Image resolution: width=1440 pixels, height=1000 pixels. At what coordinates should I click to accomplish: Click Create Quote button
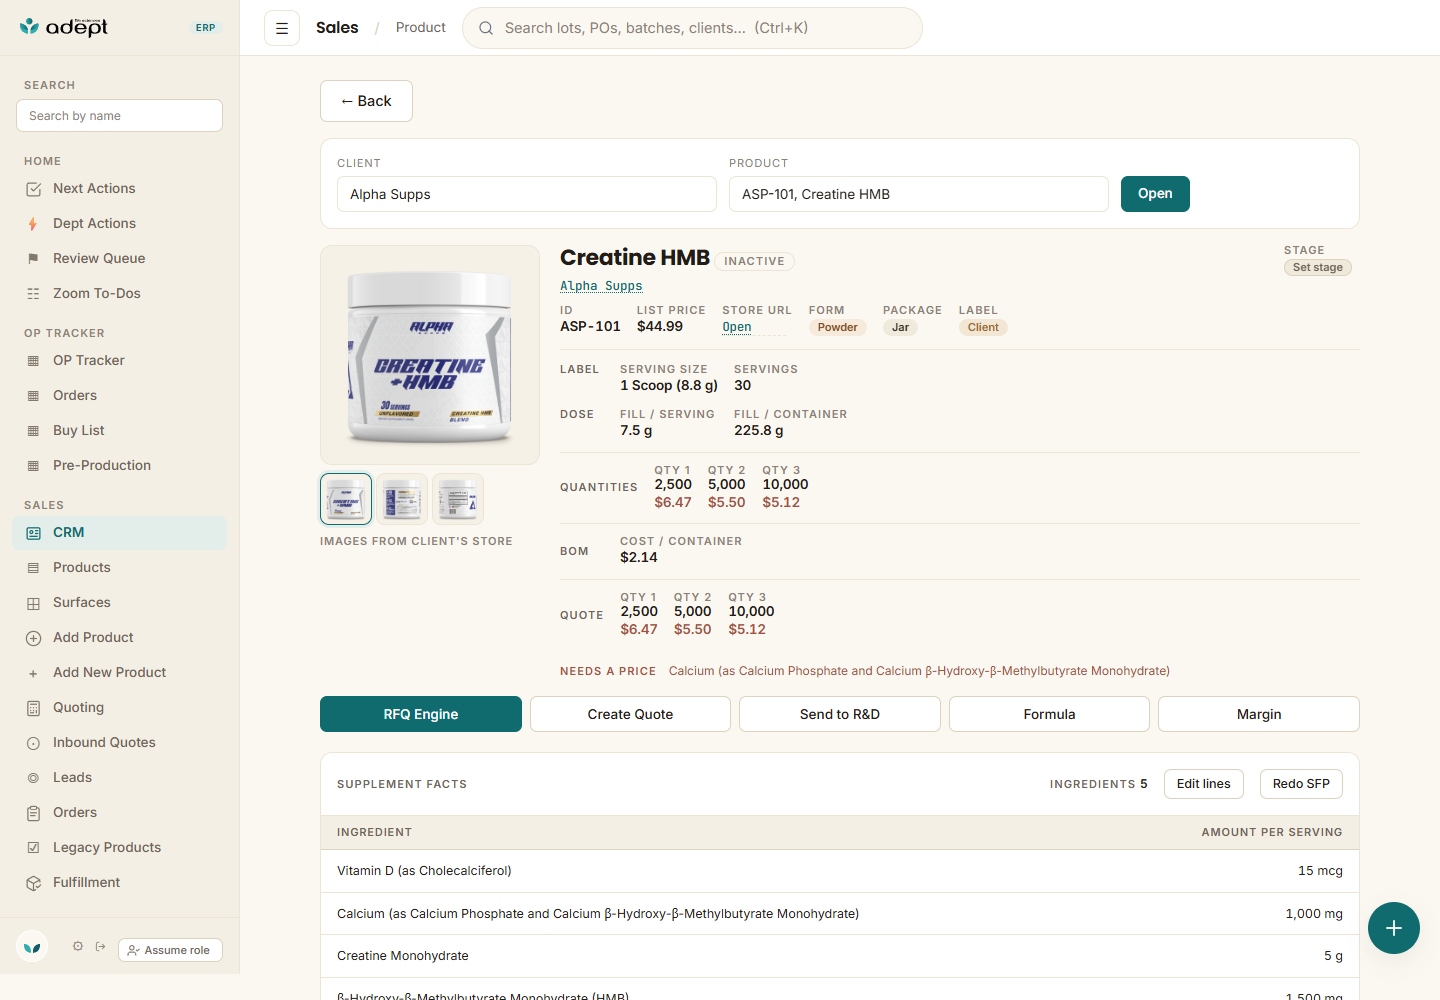coord(630,714)
